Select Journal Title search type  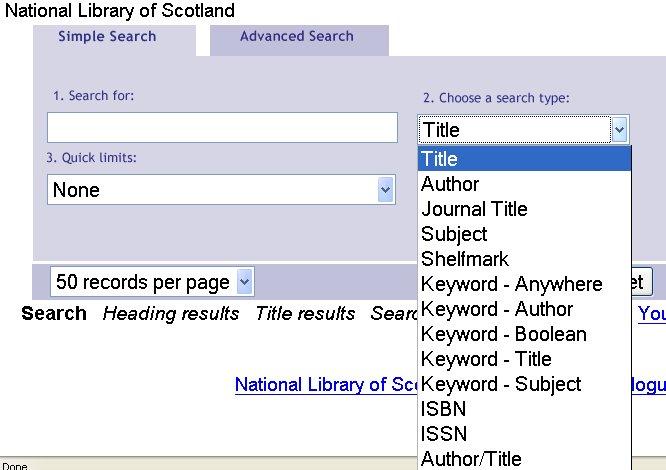pyautogui.click(x=524, y=209)
